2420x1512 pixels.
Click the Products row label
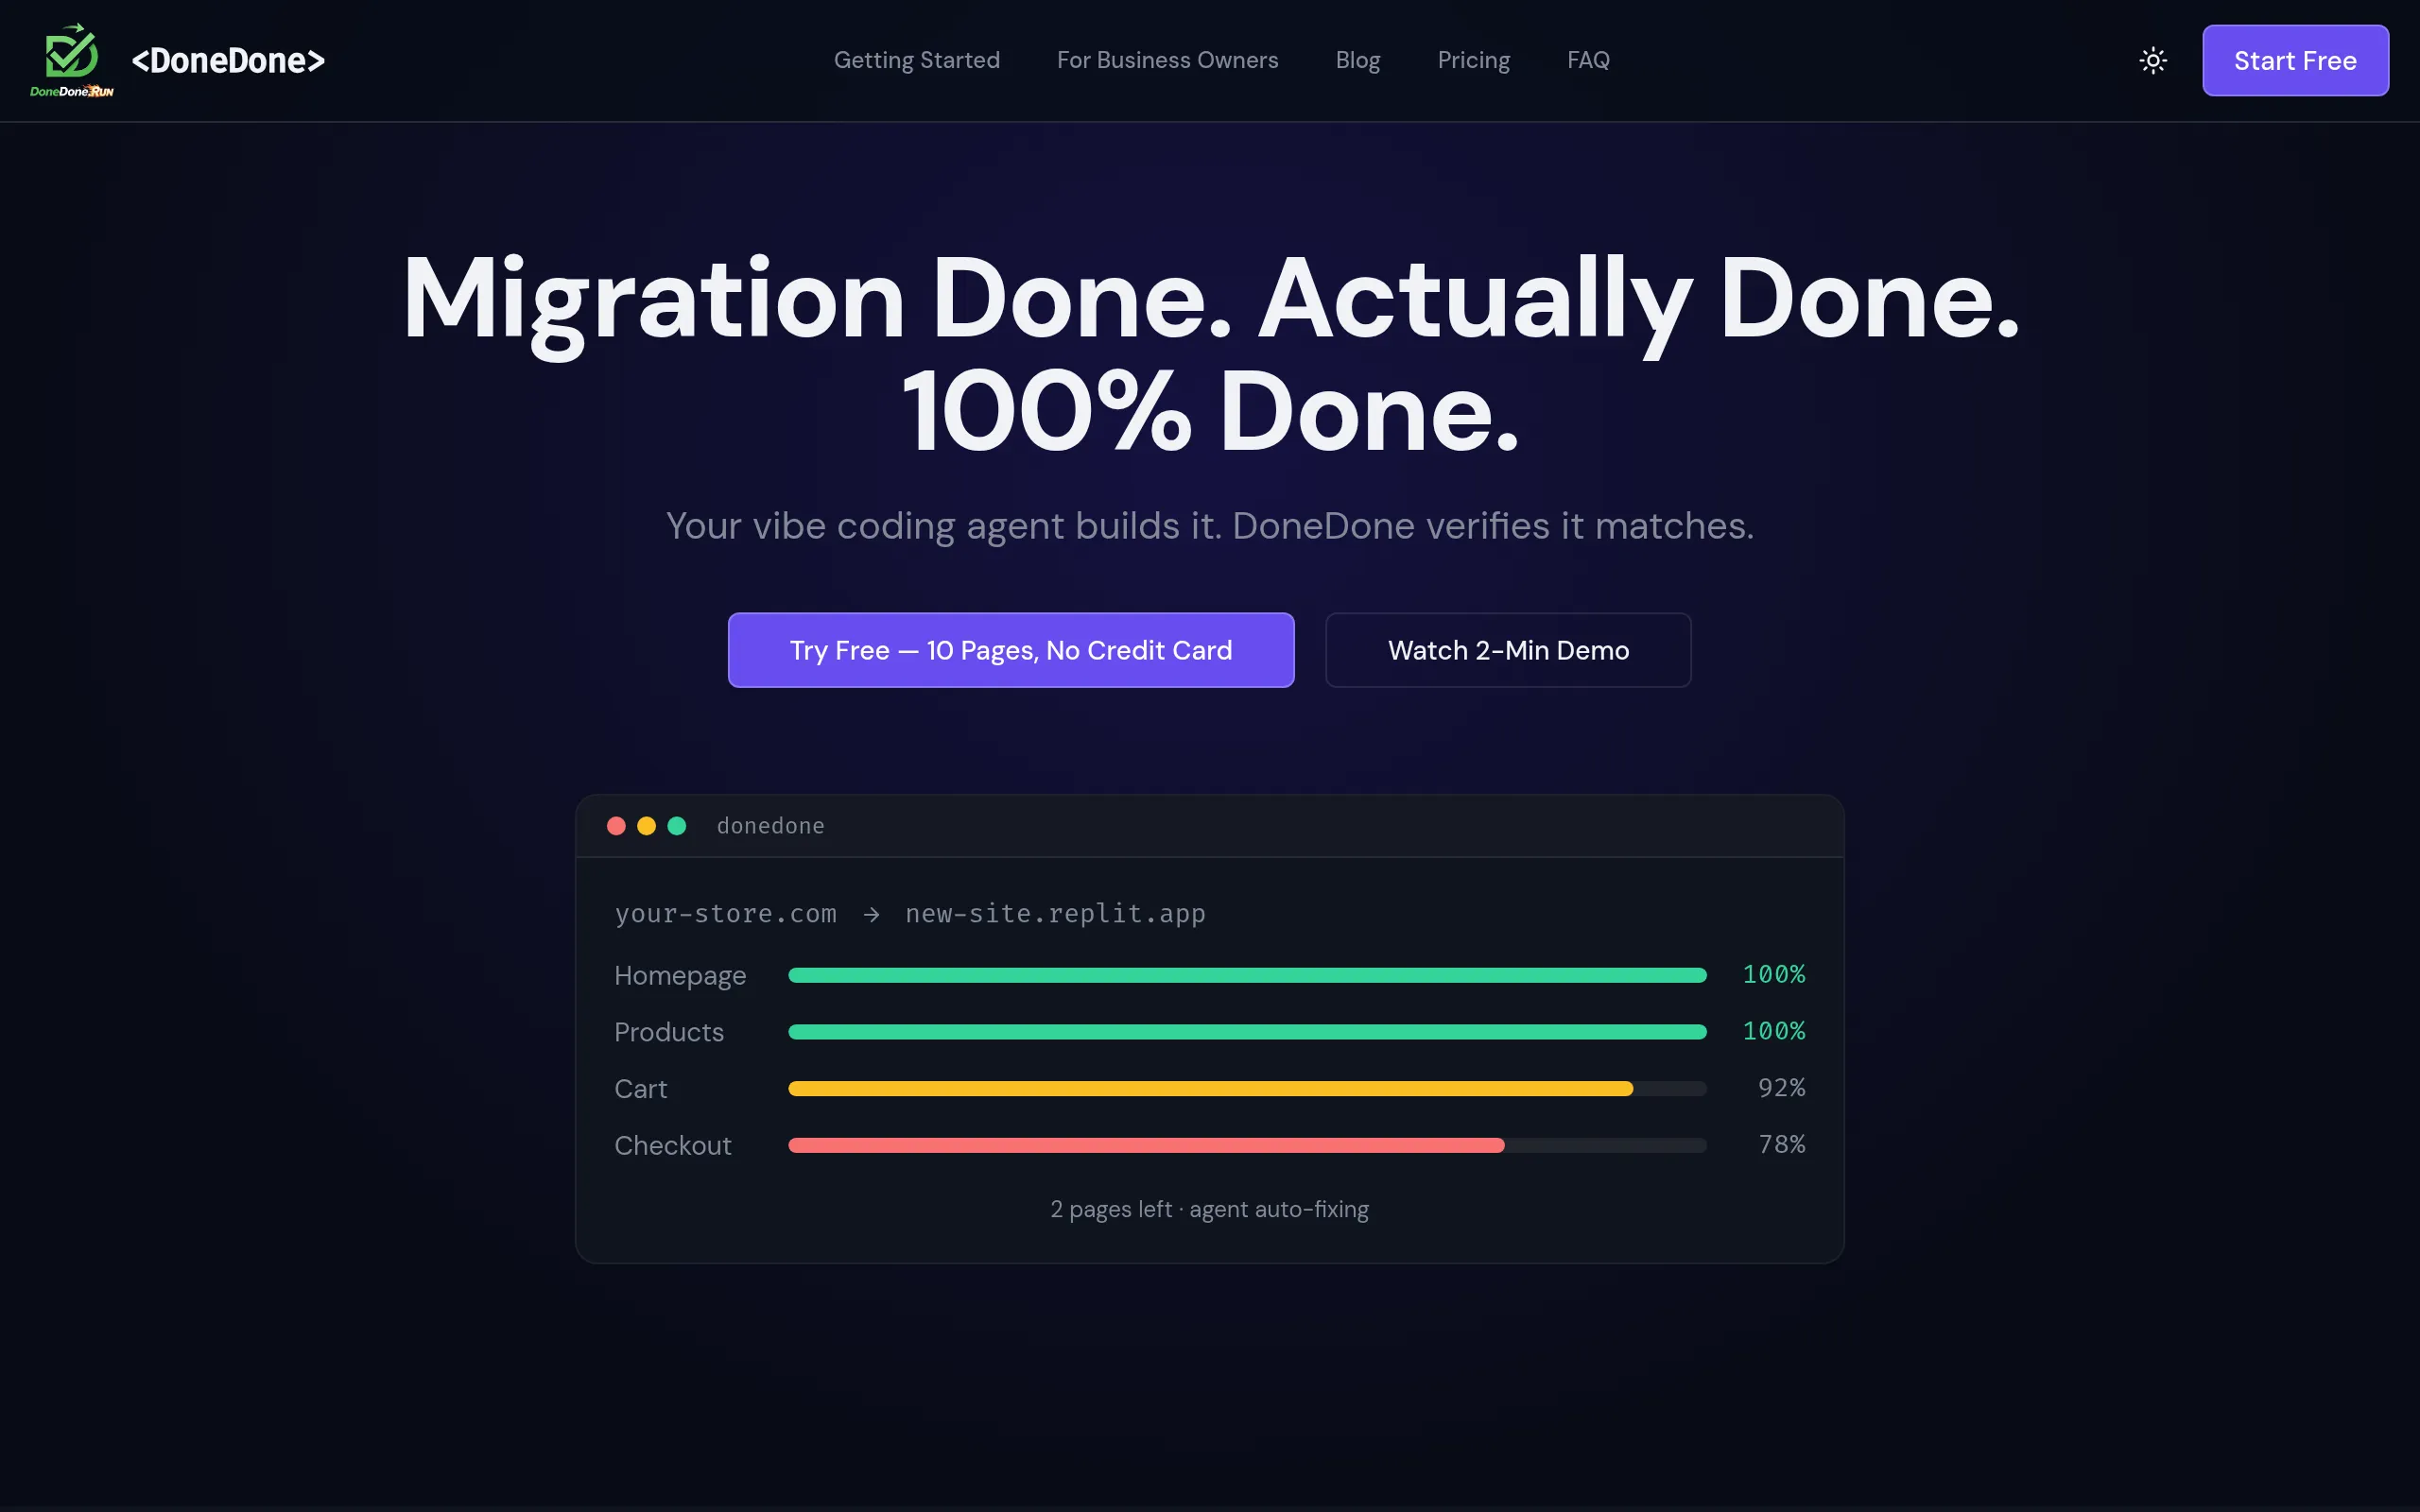669,1032
